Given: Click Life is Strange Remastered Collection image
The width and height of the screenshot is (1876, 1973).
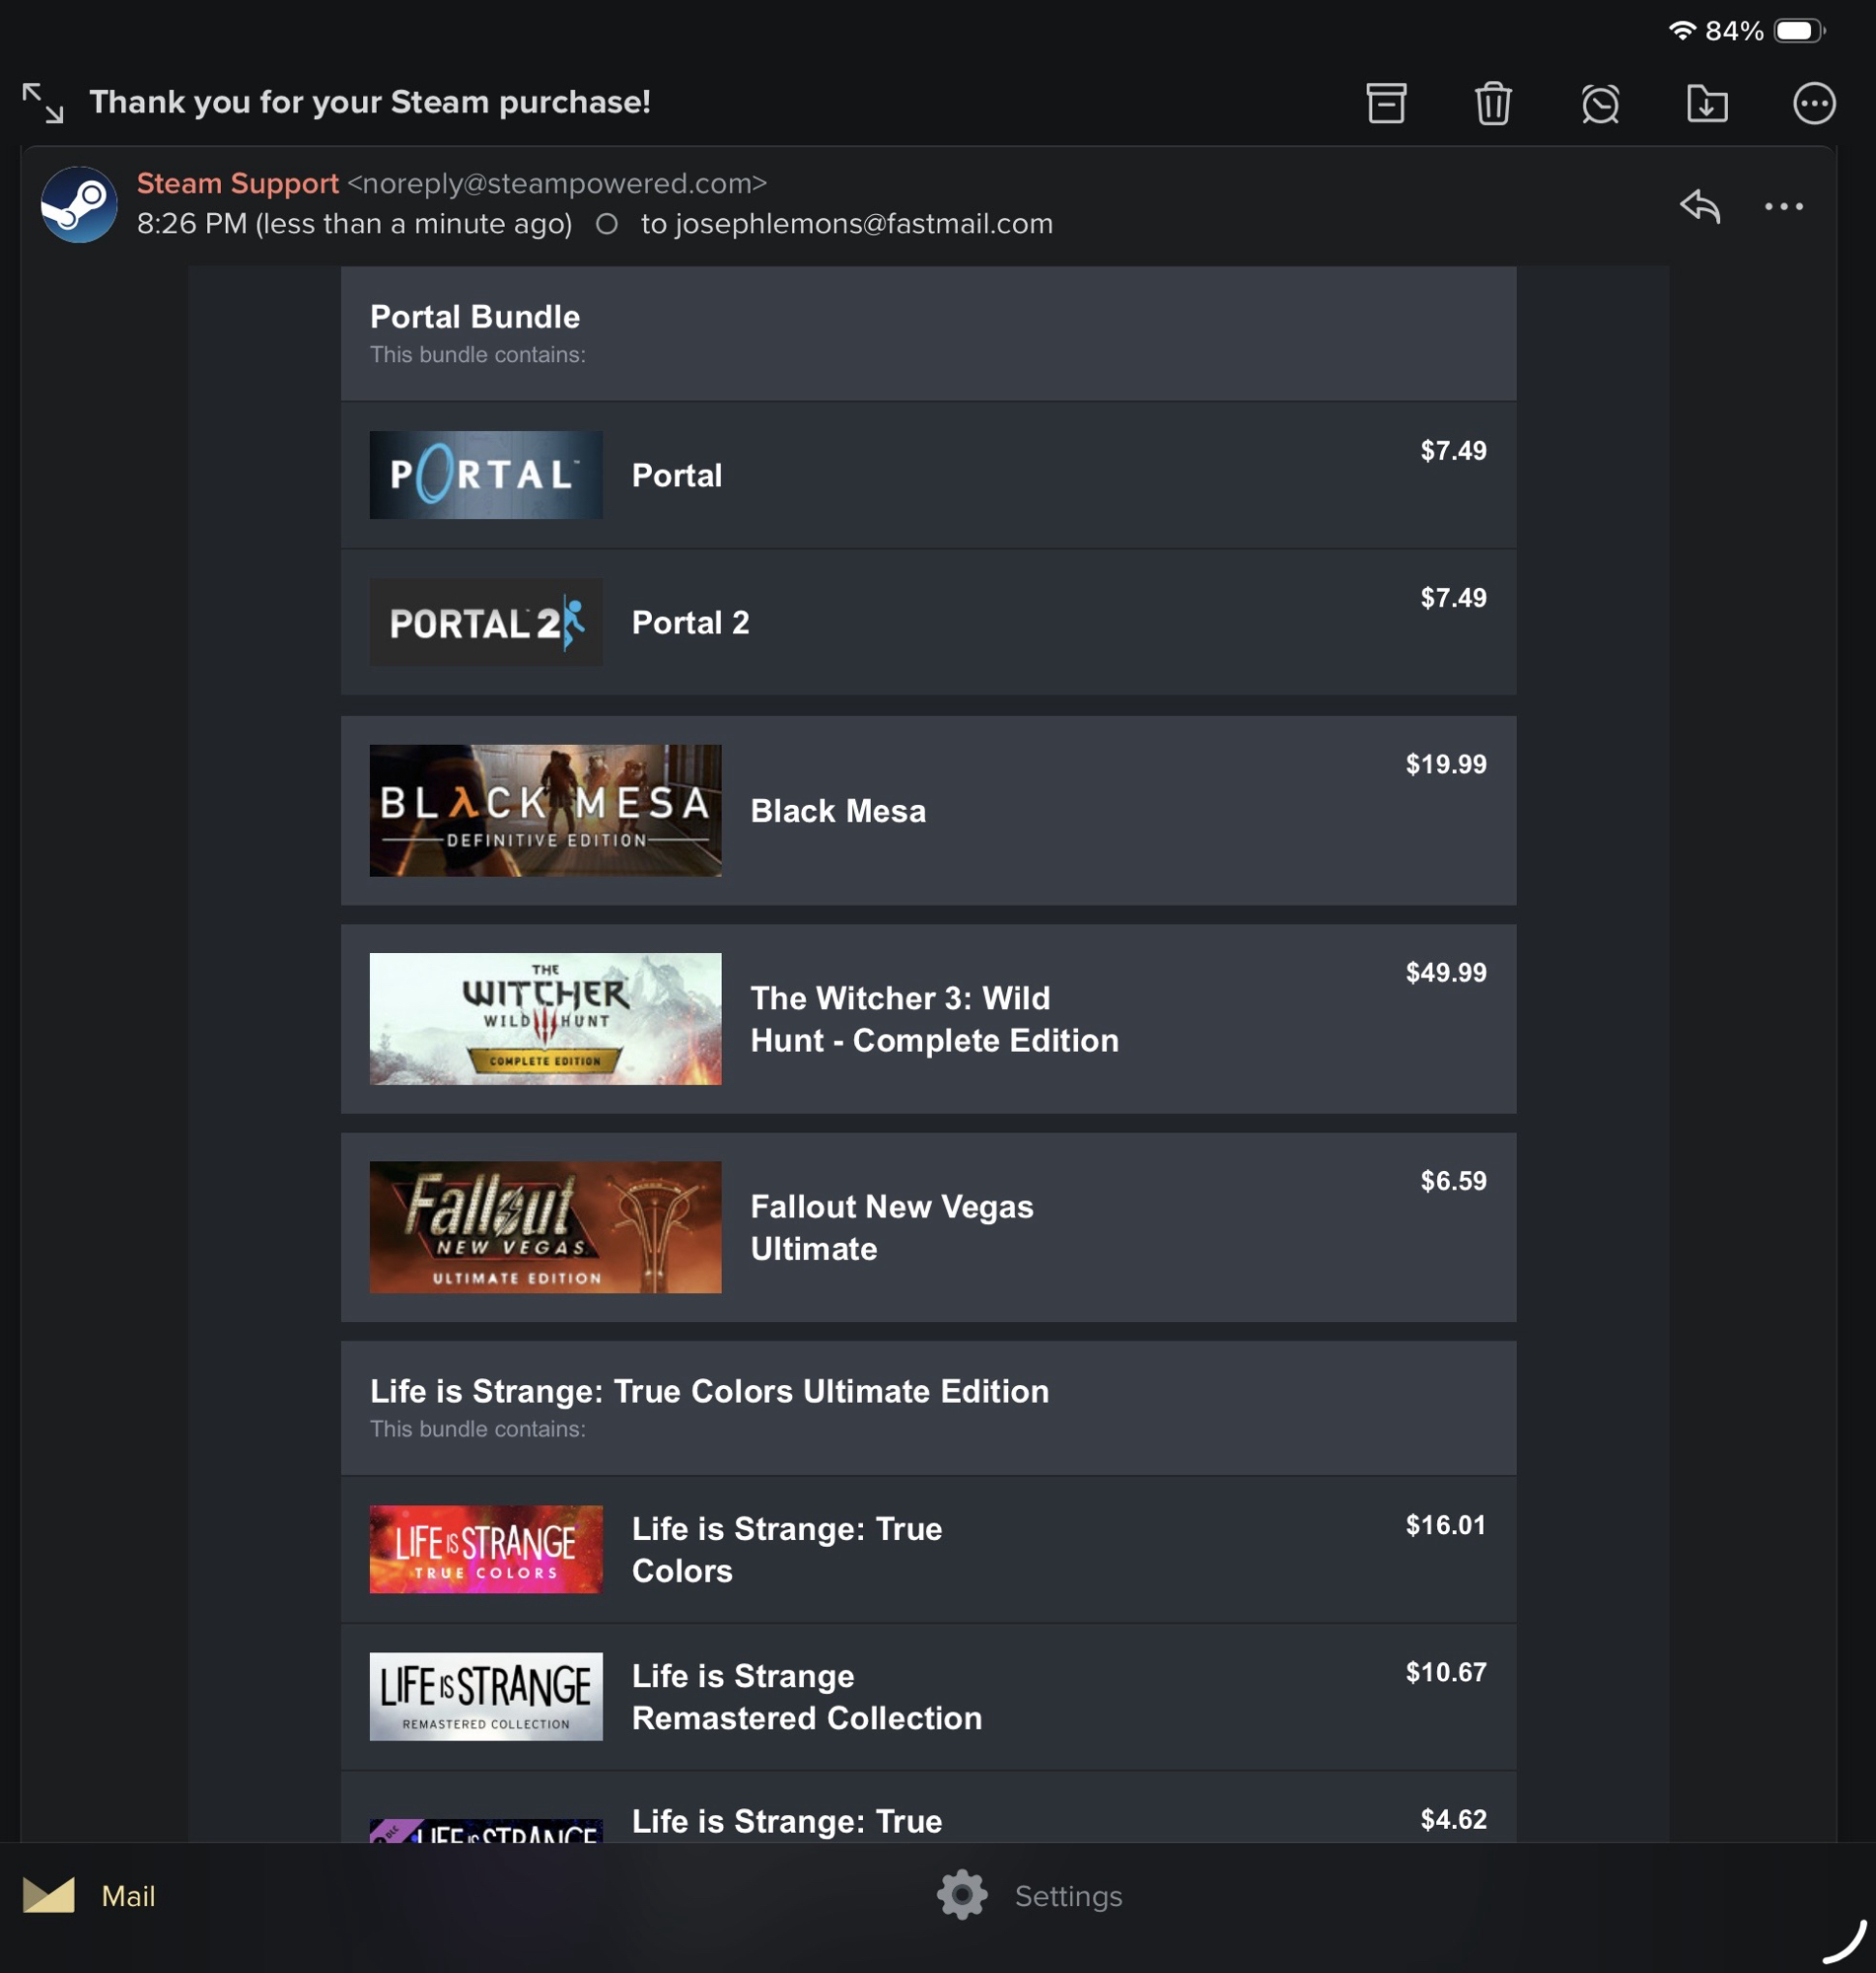Looking at the screenshot, I should pyautogui.click(x=486, y=1696).
